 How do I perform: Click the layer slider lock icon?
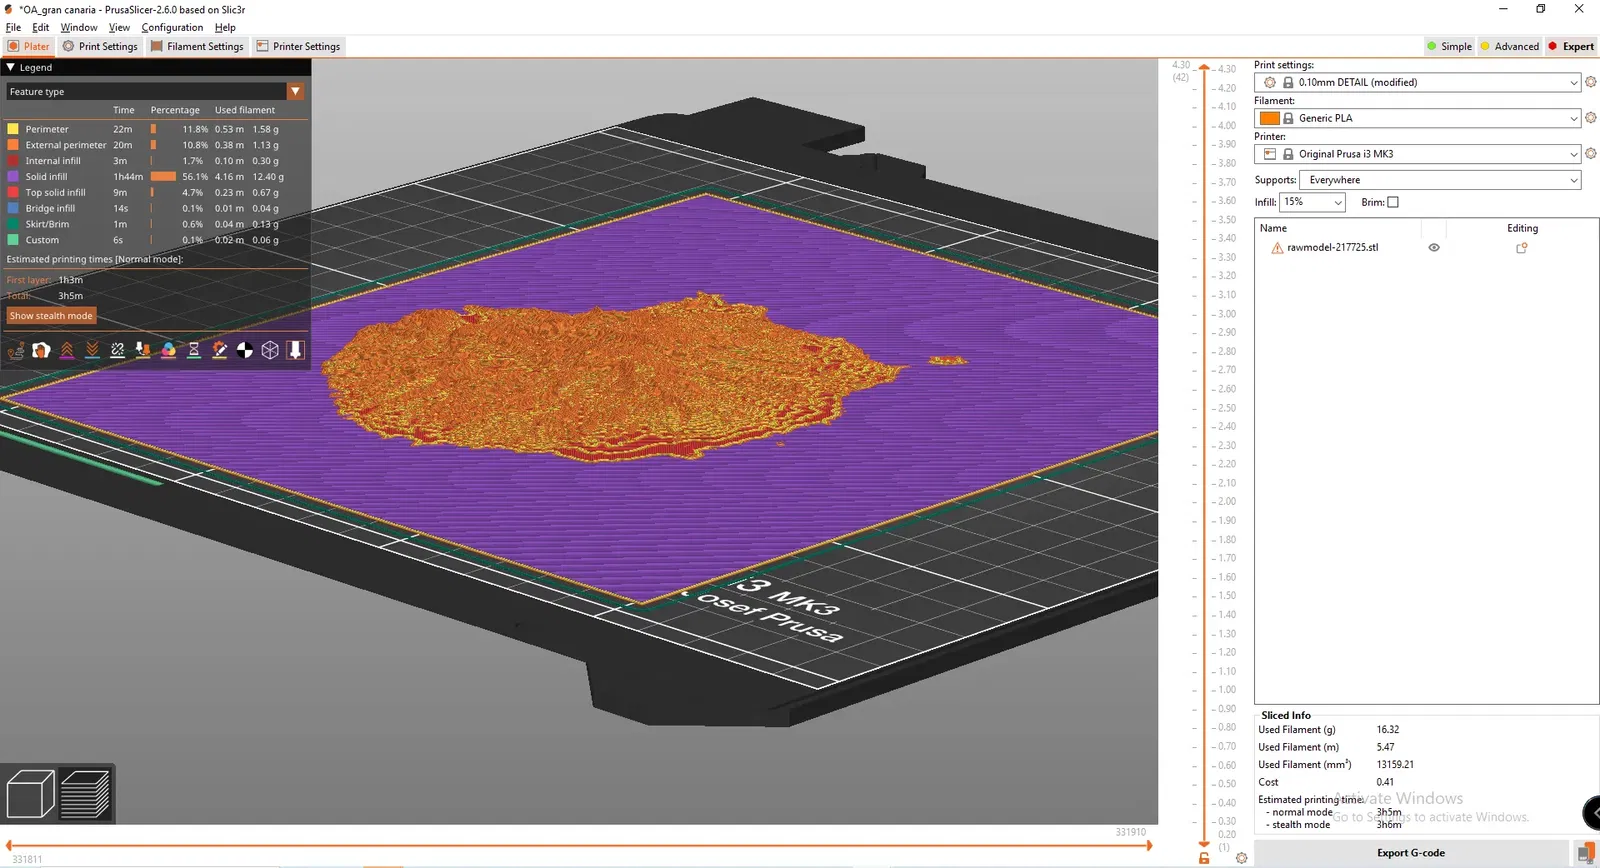1204,858
